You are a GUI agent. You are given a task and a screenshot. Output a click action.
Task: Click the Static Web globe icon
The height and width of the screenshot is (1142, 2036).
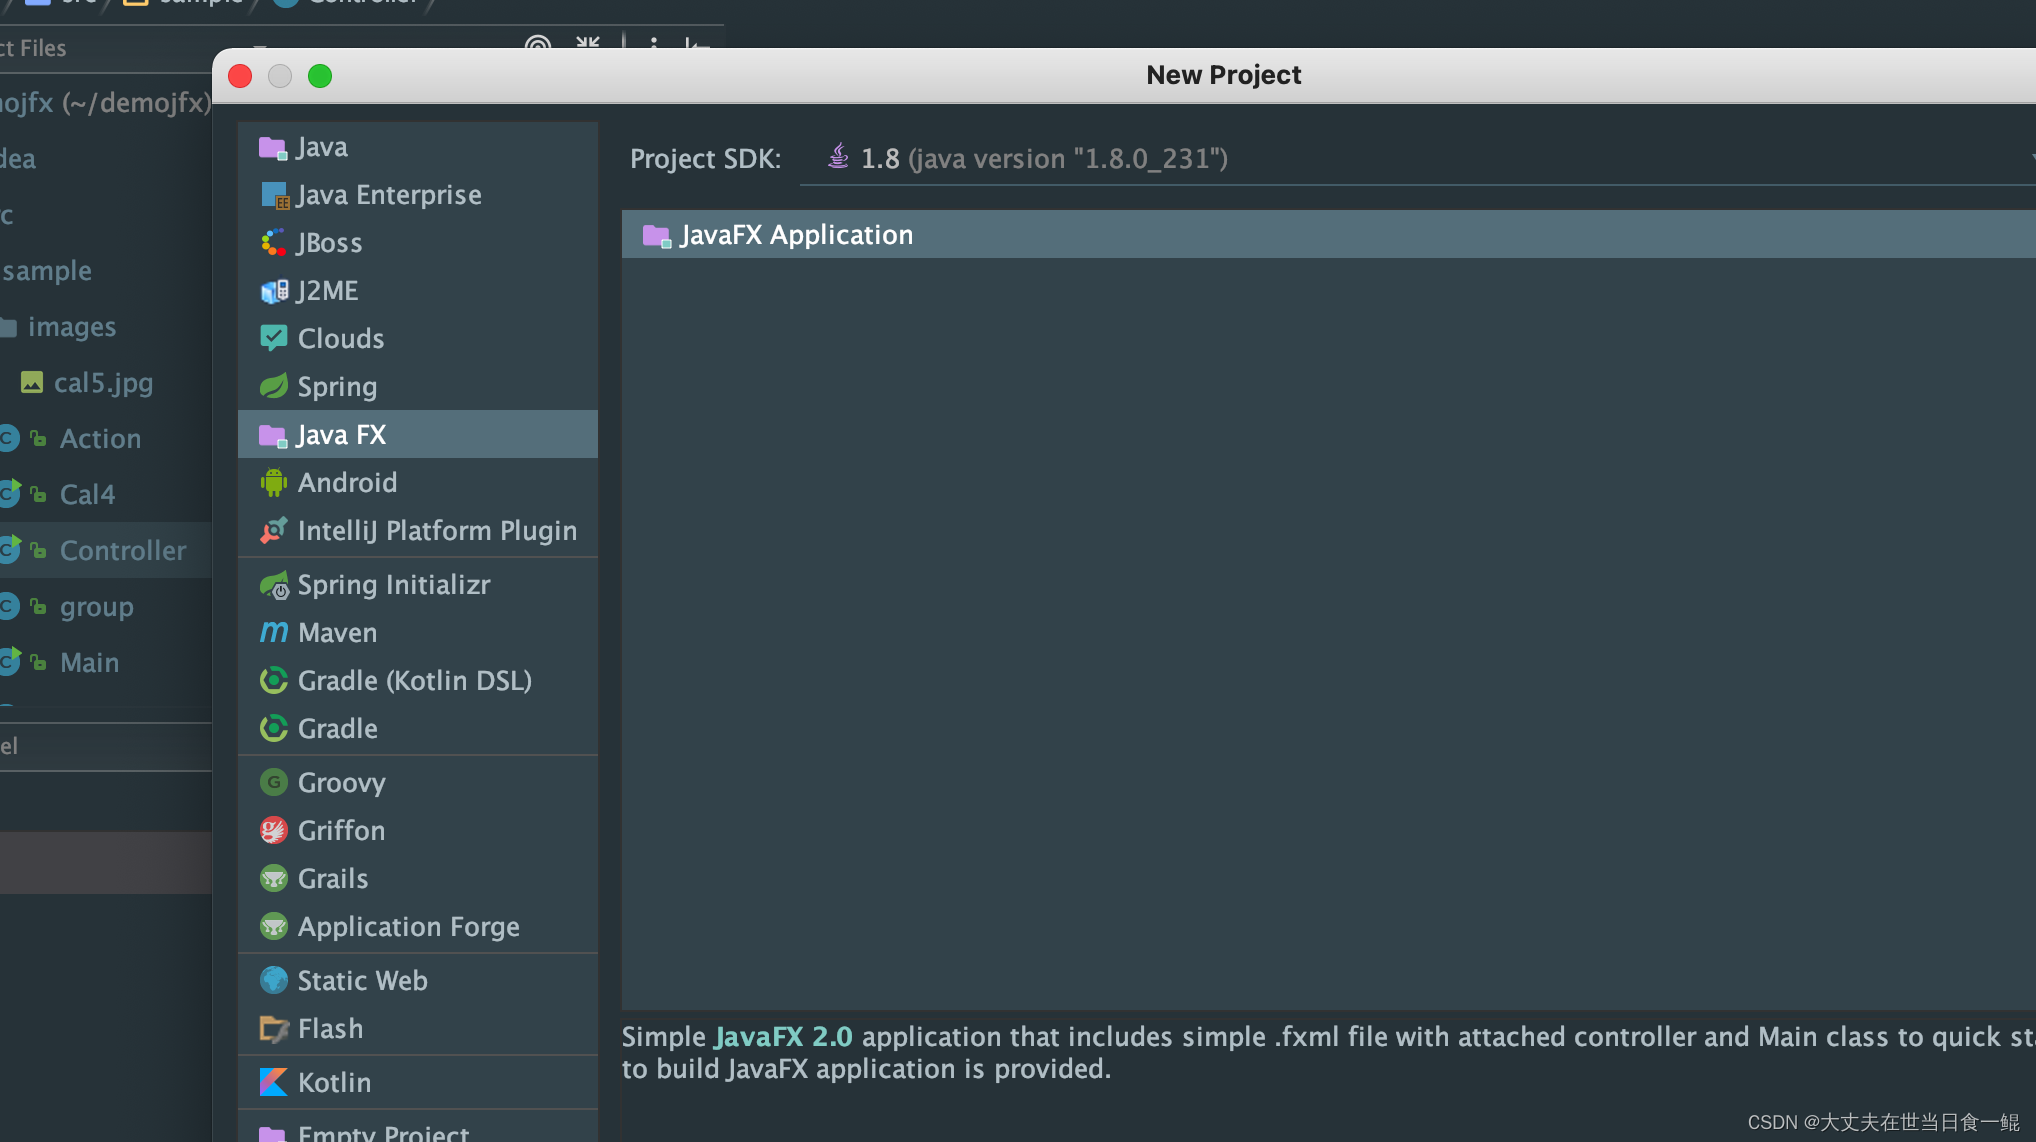(273, 980)
